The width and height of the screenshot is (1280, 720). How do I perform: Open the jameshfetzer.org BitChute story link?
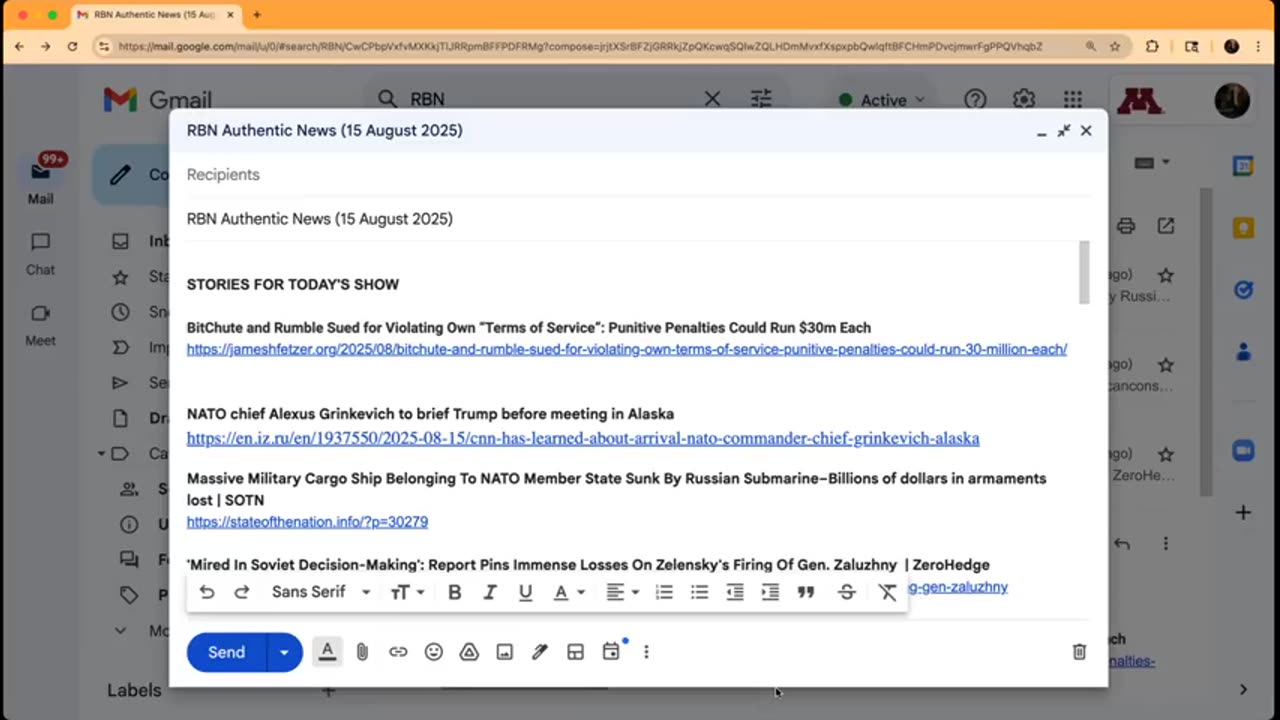point(627,349)
